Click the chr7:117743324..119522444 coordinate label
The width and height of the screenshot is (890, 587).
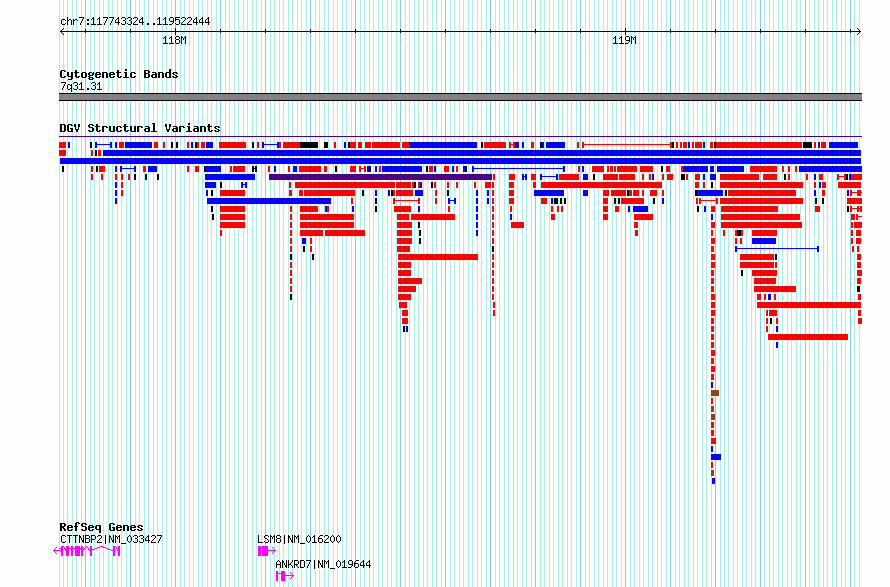coord(135,22)
